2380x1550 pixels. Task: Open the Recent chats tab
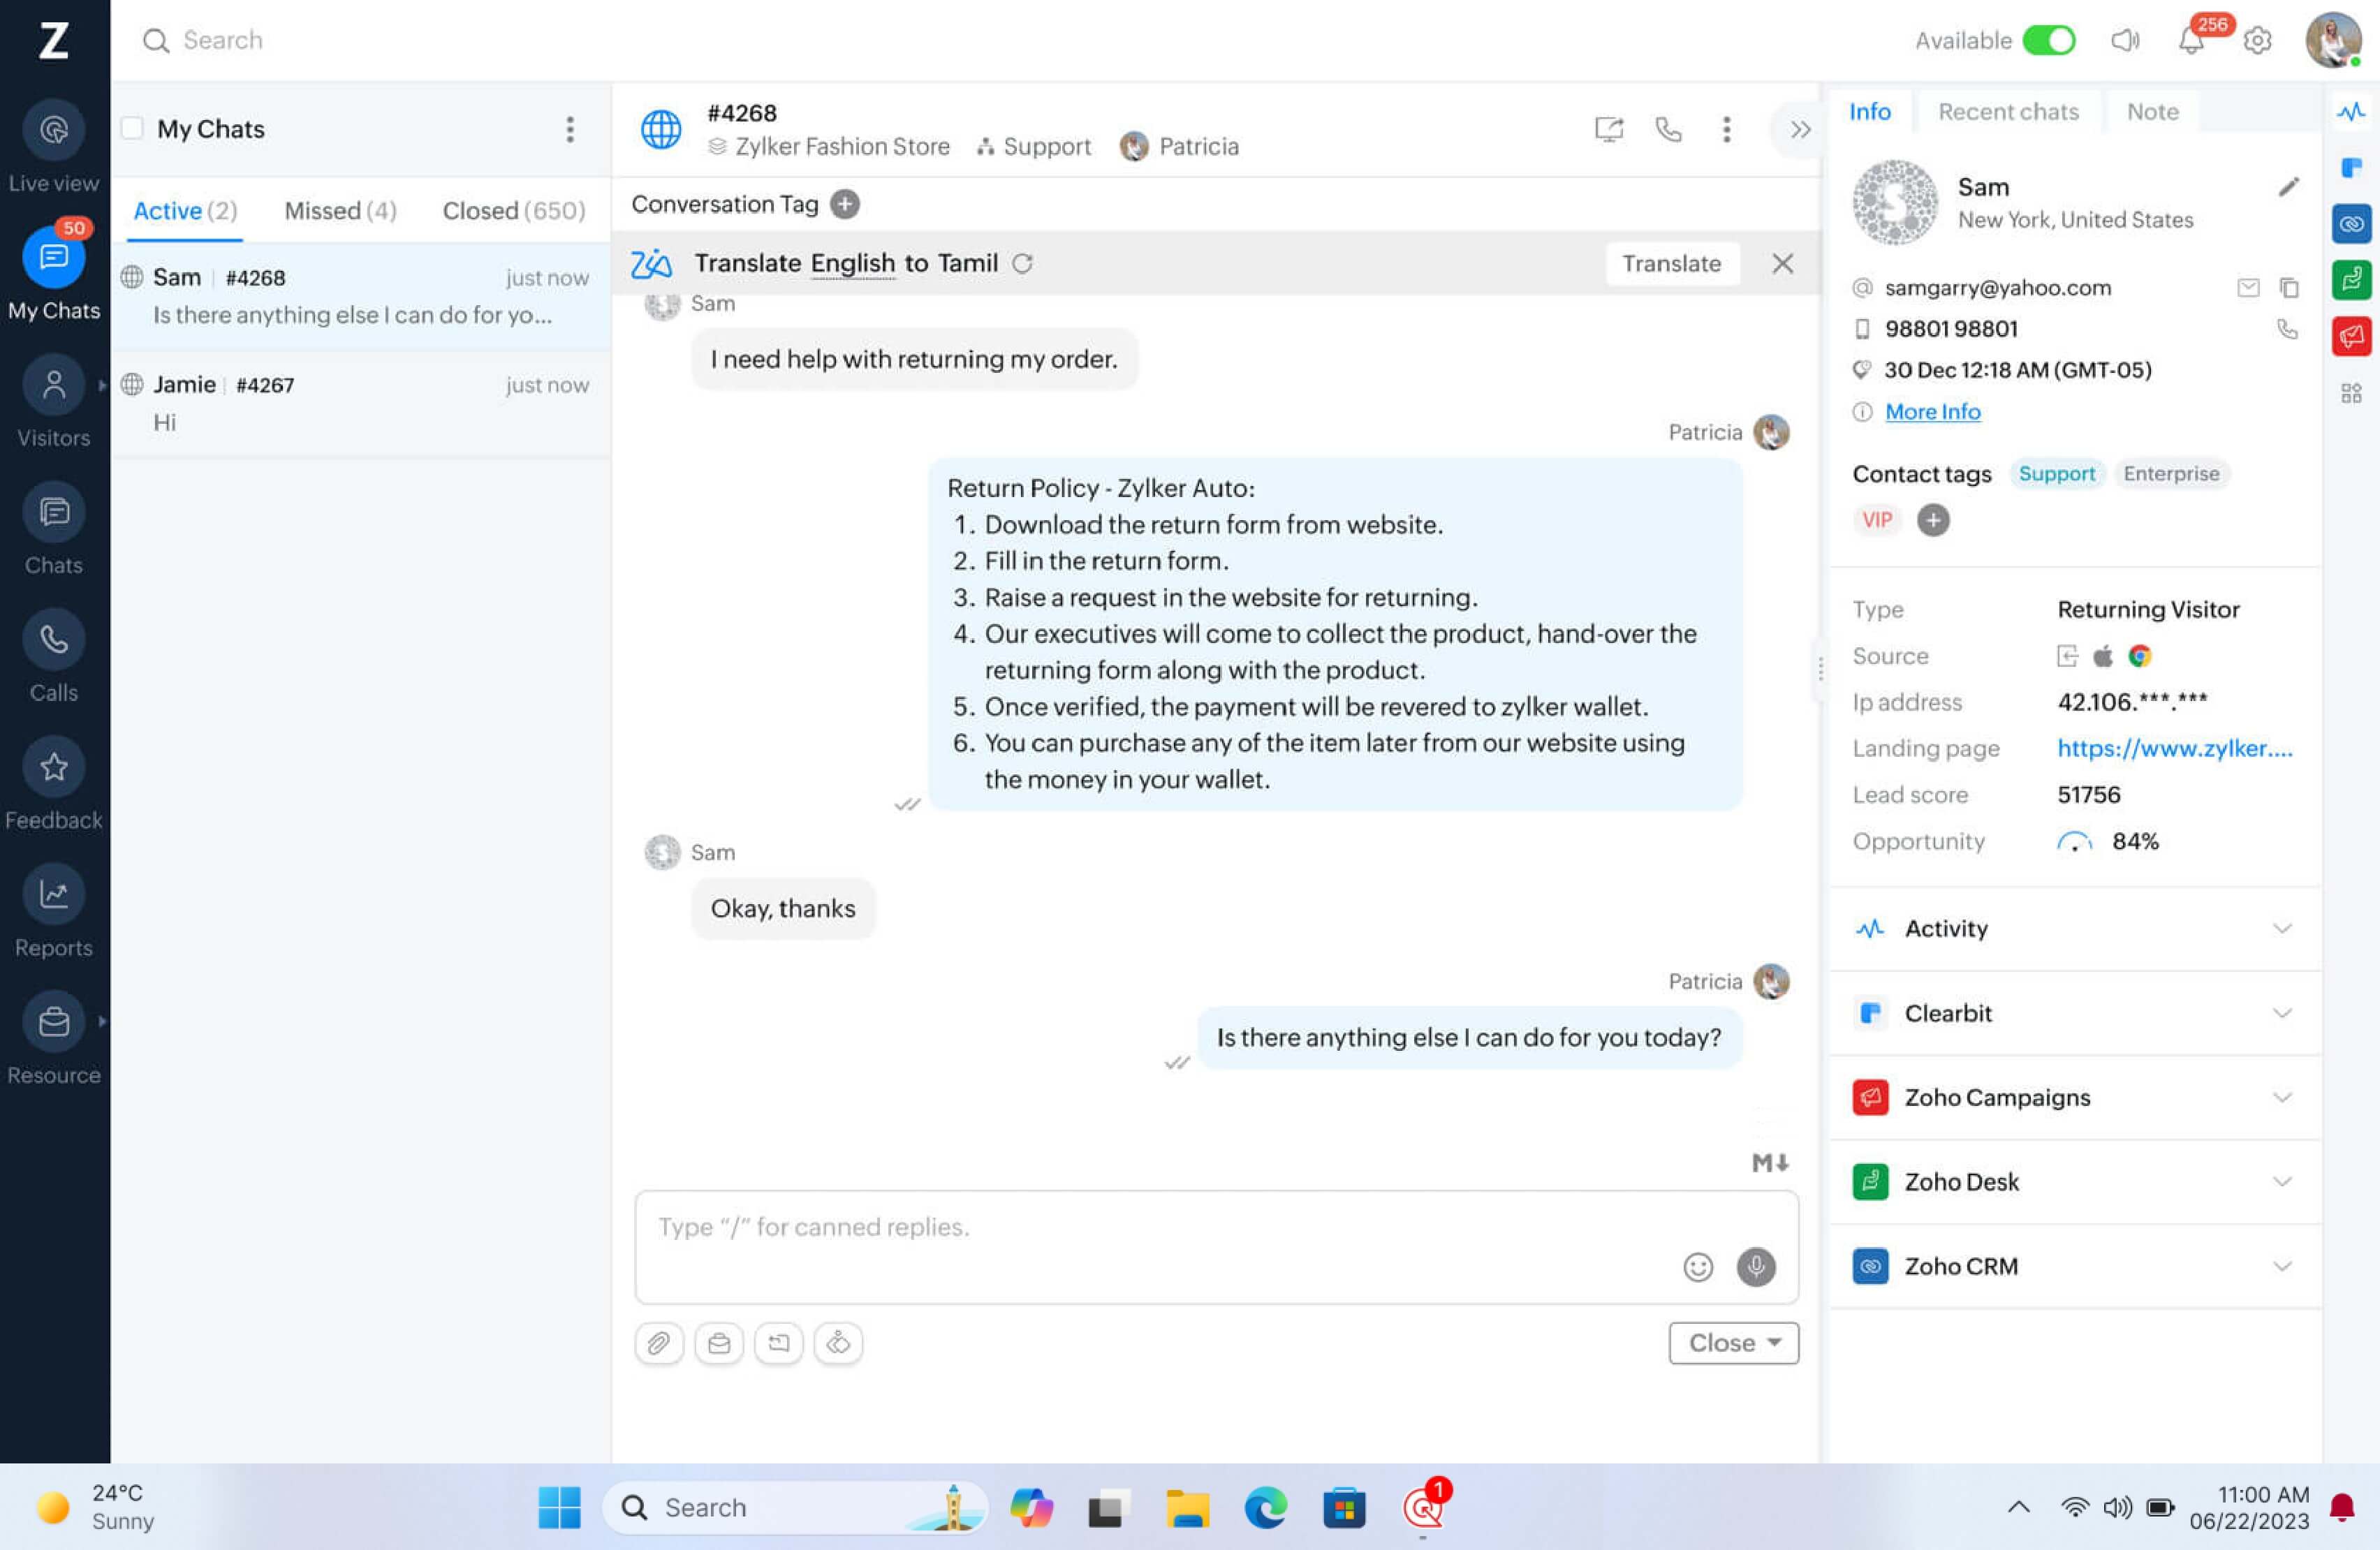2008,112
